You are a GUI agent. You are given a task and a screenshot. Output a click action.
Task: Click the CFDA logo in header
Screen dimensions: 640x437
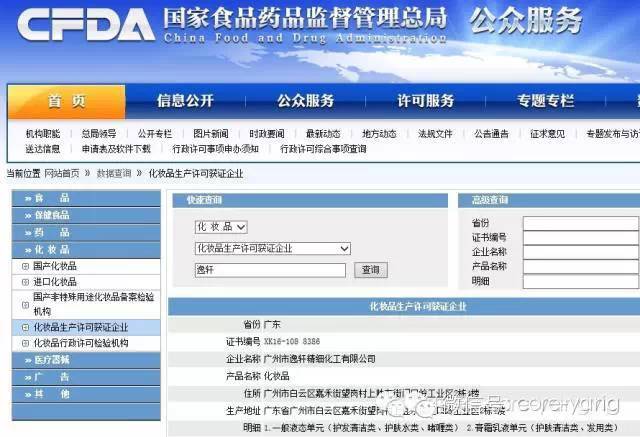pyautogui.click(x=86, y=24)
